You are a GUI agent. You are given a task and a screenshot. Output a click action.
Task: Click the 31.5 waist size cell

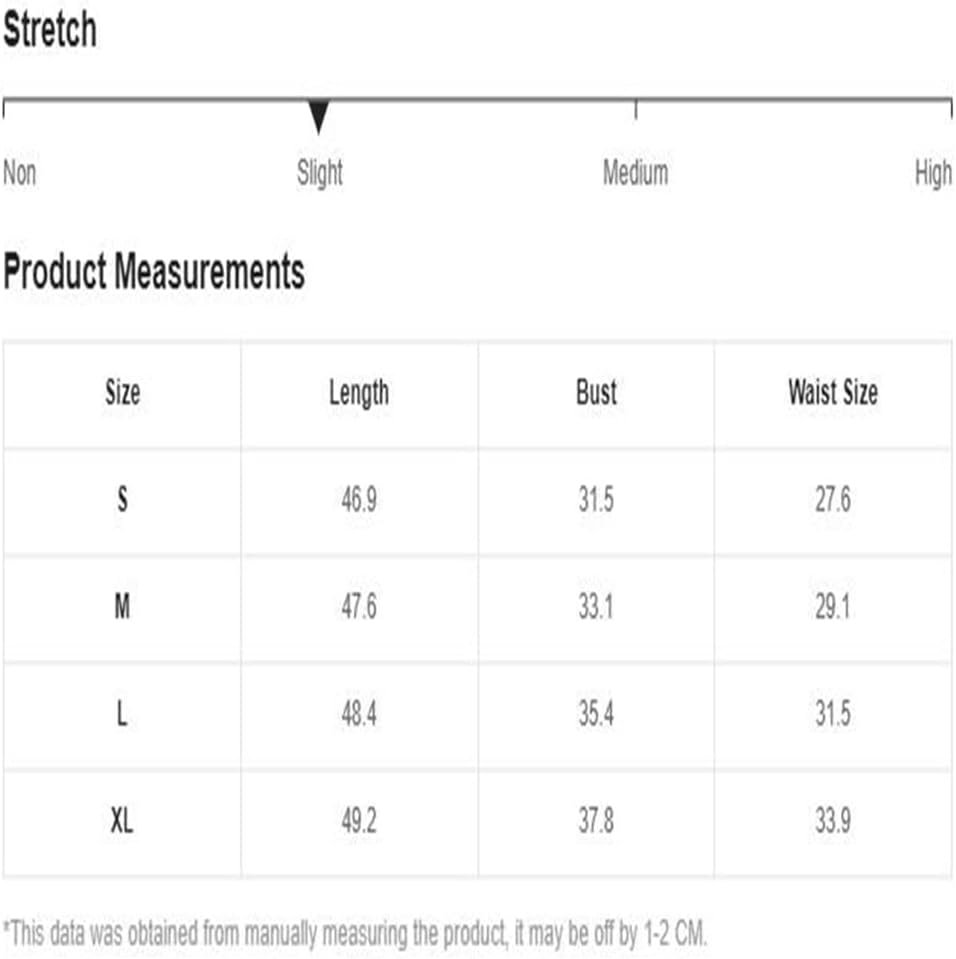(833, 714)
